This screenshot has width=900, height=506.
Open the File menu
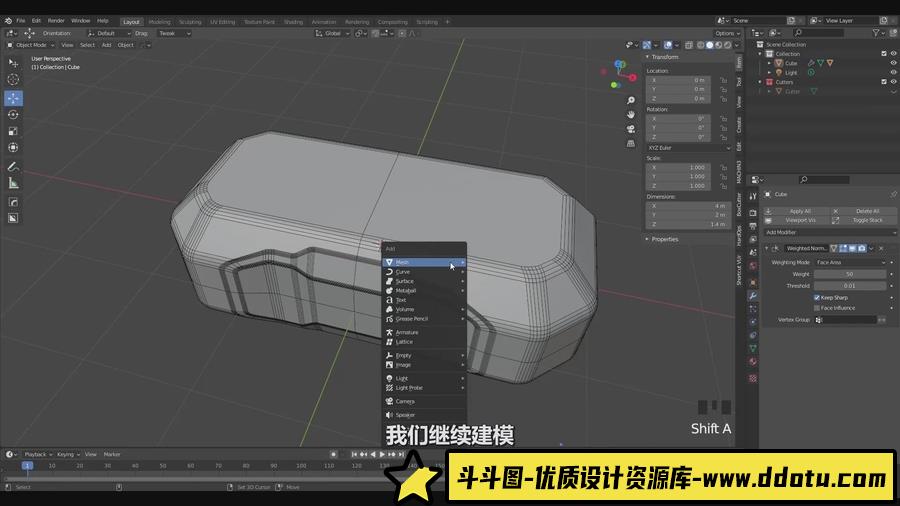click(x=21, y=21)
